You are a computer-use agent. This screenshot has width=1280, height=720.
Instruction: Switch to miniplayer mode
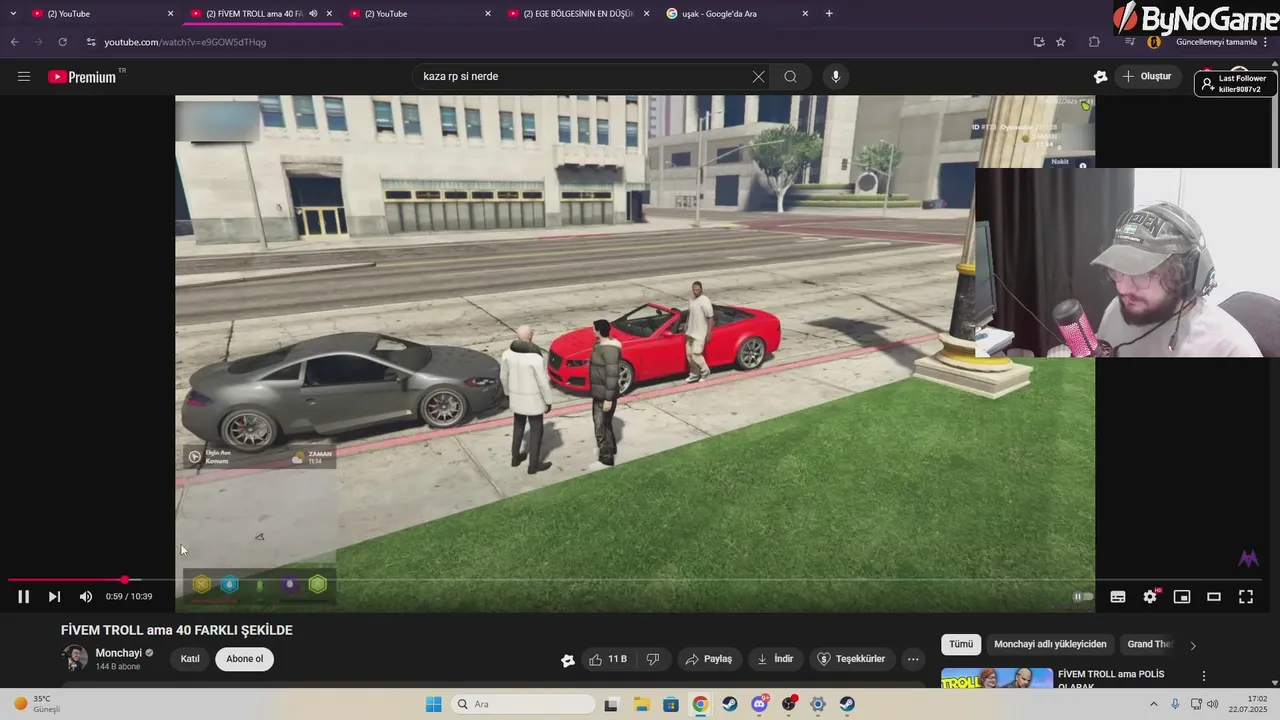(x=1182, y=597)
